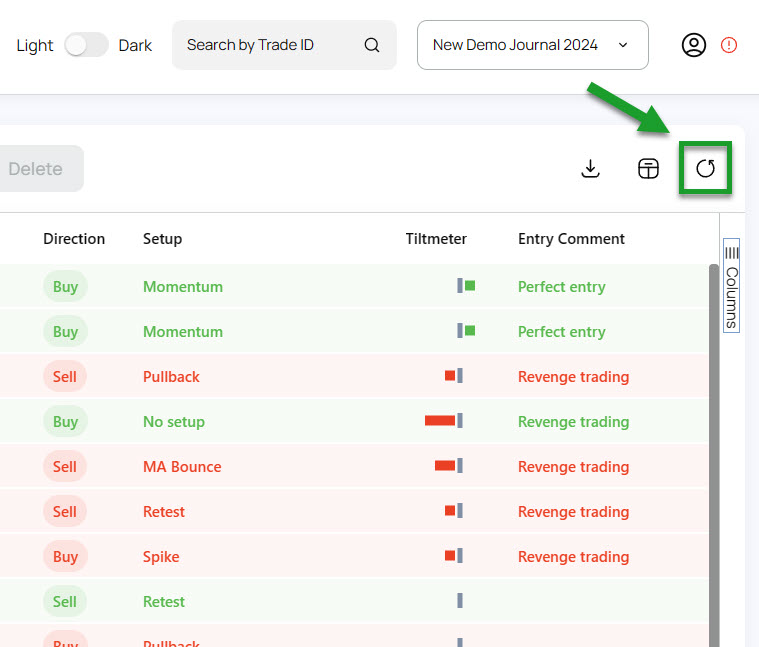Click the Tiltmeter bar in the Spike row
Viewport: 759px width, 647px height.
pos(454,556)
